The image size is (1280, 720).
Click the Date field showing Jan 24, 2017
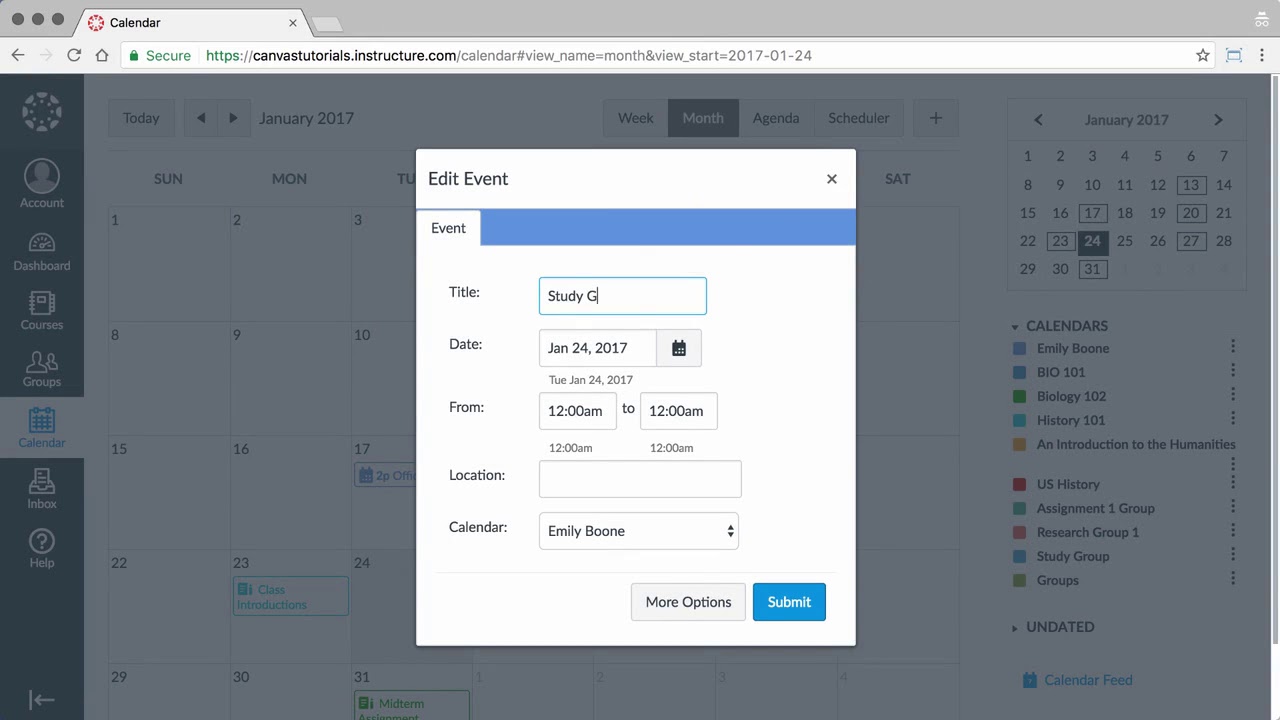click(598, 348)
